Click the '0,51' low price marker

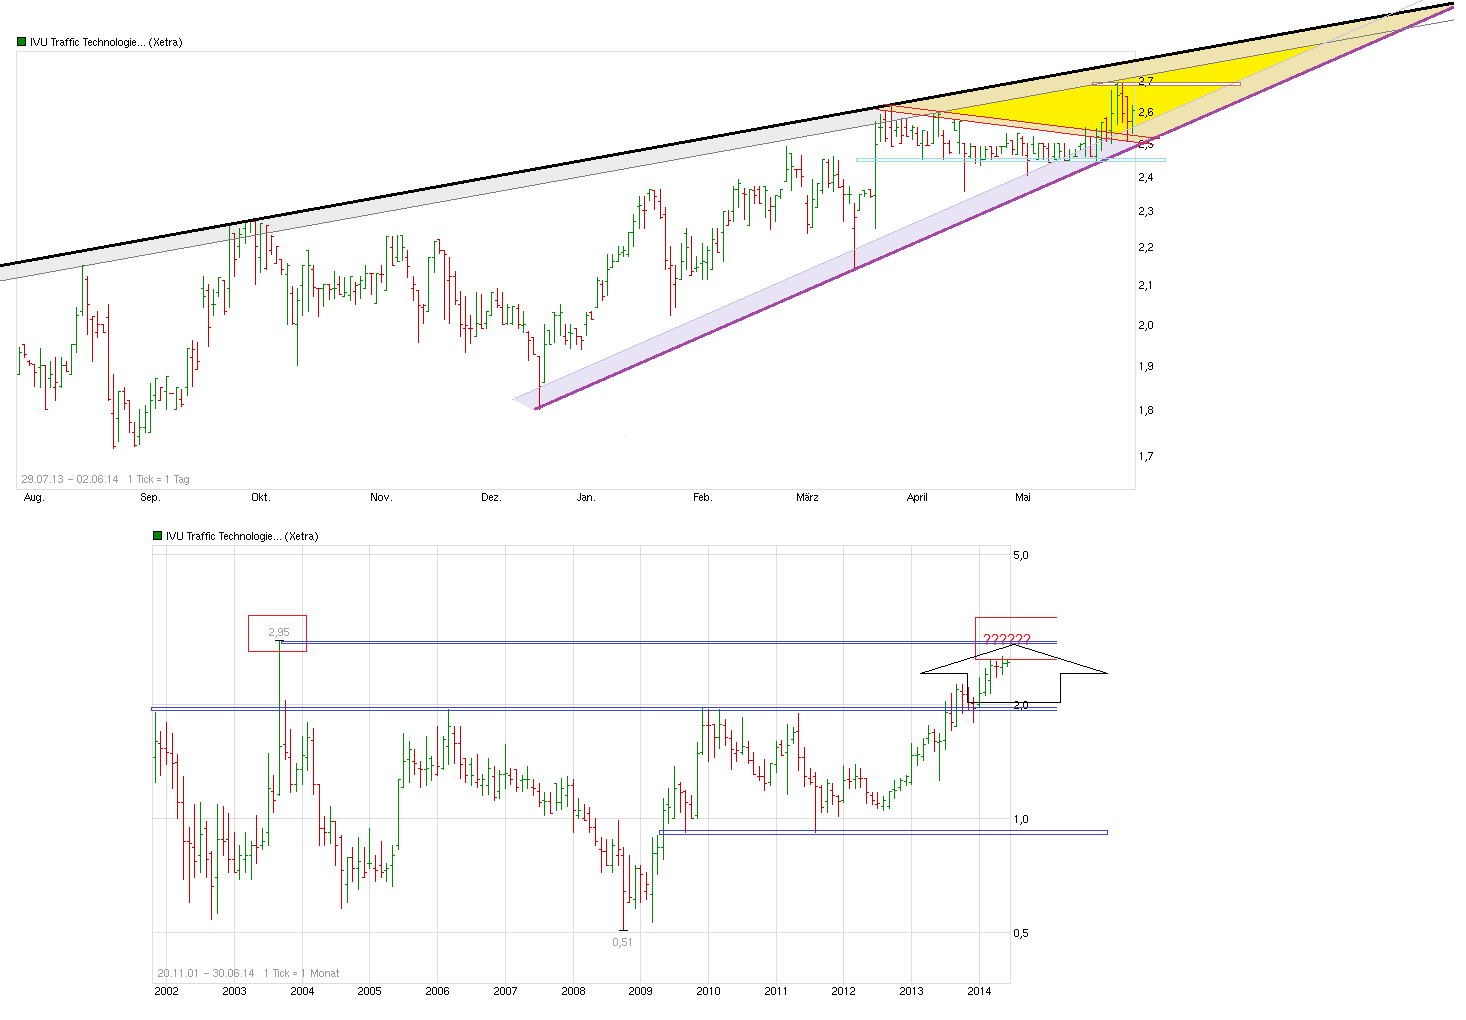(623, 941)
